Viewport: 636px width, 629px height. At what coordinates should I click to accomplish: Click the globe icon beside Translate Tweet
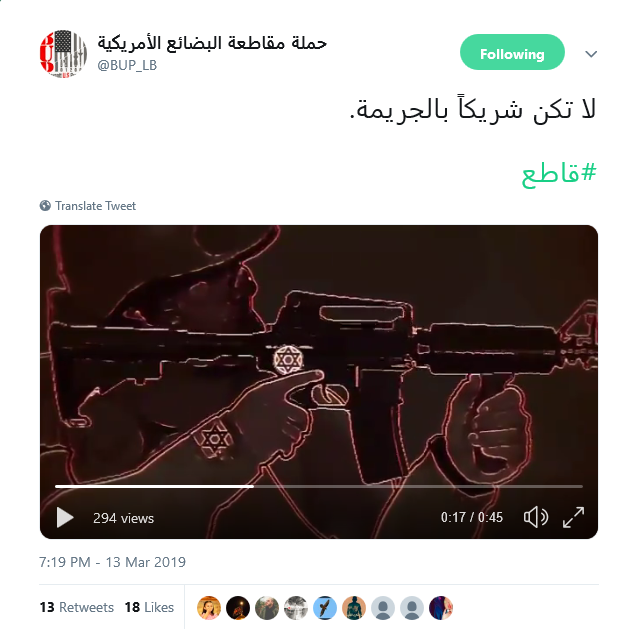point(45,206)
